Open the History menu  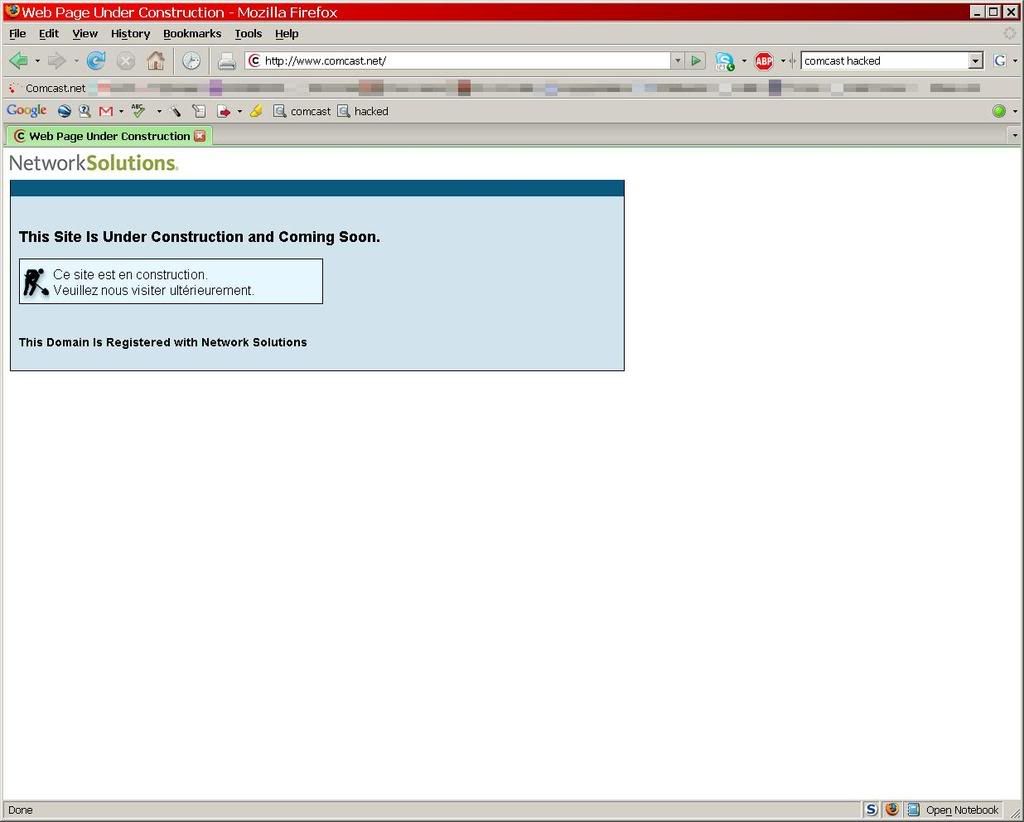pyautogui.click(x=131, y=34)
